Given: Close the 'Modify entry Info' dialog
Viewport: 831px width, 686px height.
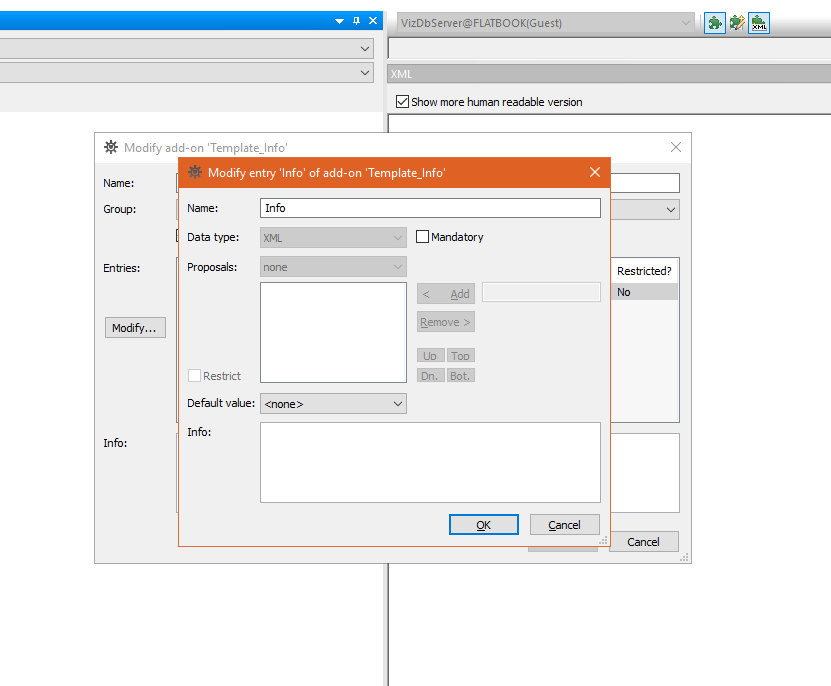Looking at the screenshot, I should 595,173.
